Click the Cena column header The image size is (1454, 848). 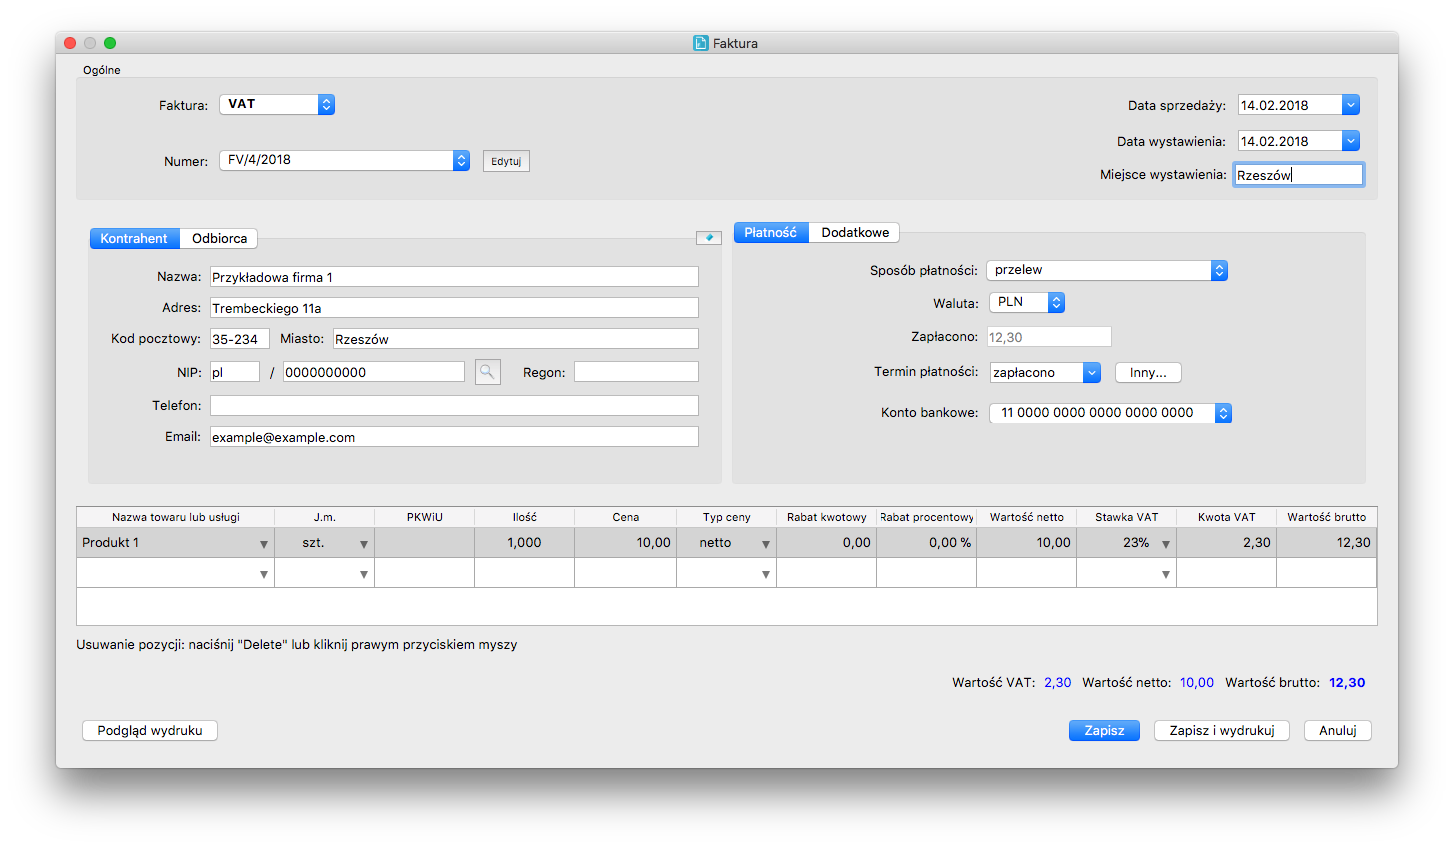pyautogui.click(x=626, y=517)
